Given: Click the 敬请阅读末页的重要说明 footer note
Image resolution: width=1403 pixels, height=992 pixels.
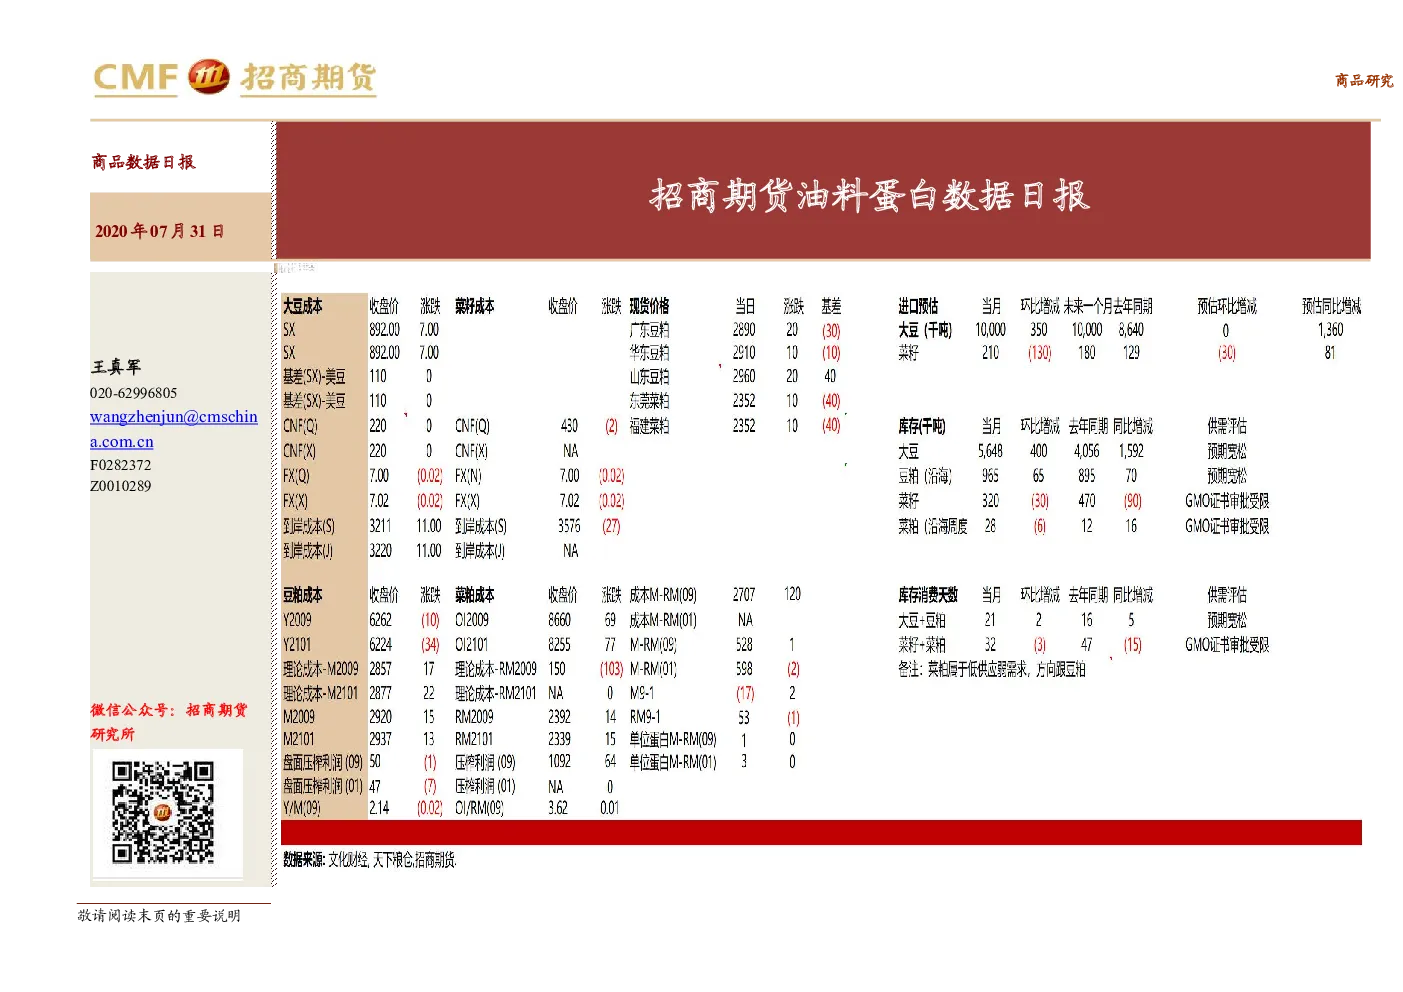Looking at the screenshot, I should click(x=159, y=916).
